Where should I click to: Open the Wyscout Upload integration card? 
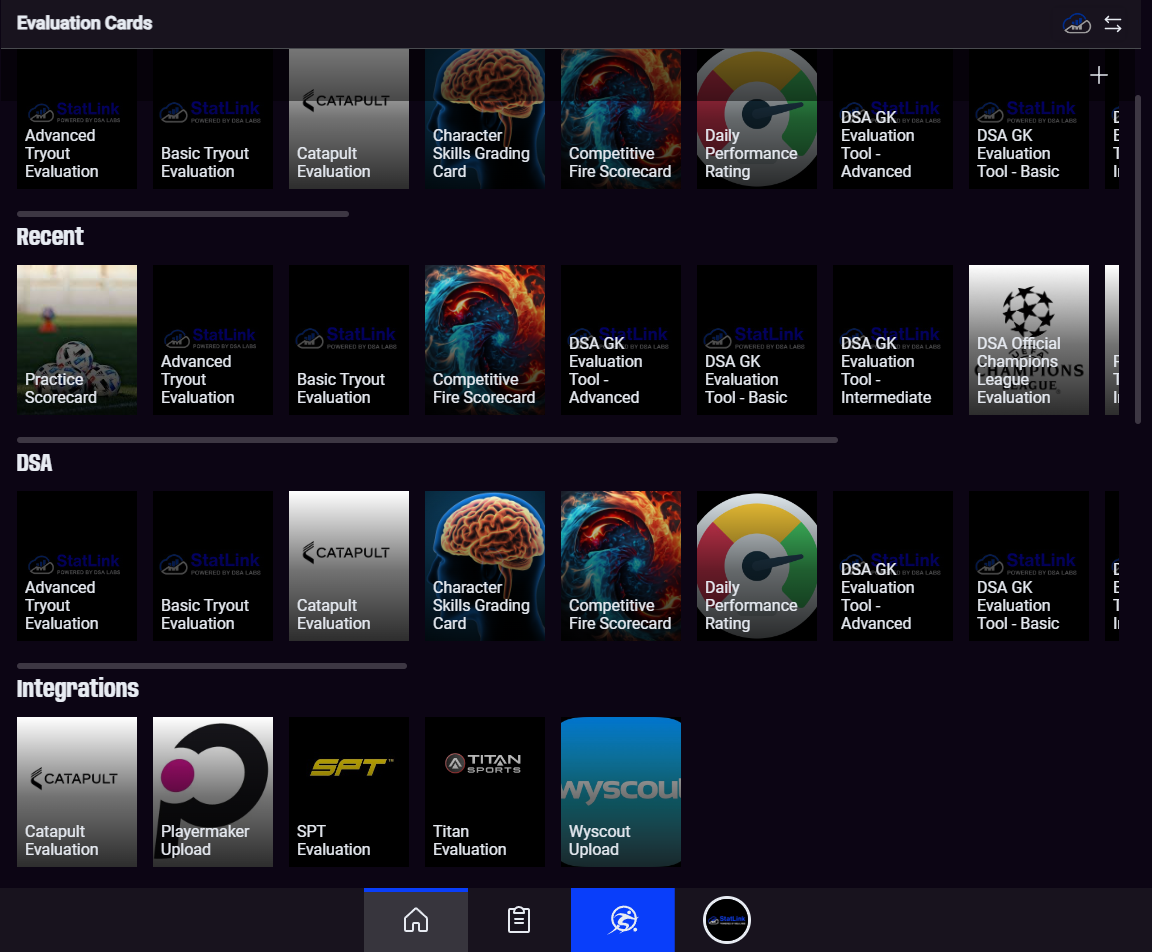pyautogui.click(x=621, y=792)
